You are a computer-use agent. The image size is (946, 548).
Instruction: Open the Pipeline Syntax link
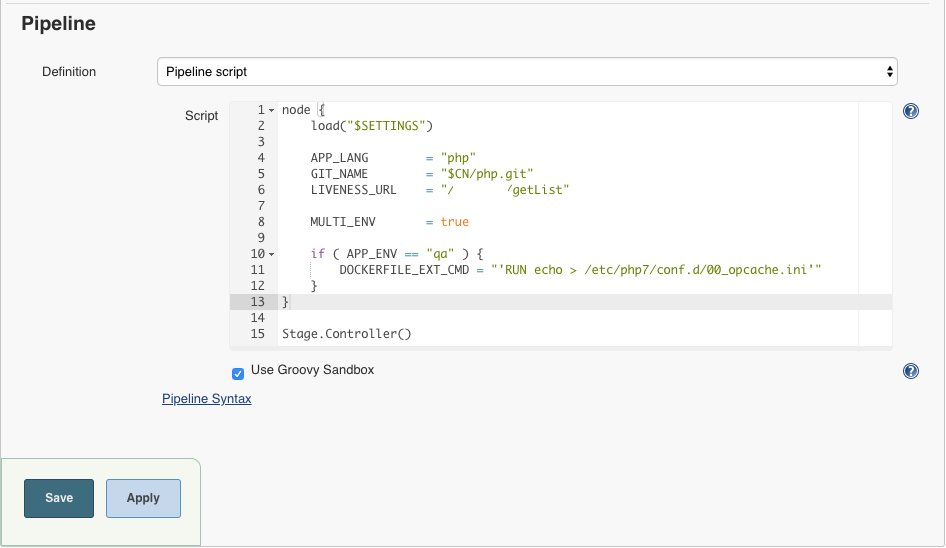206,399
